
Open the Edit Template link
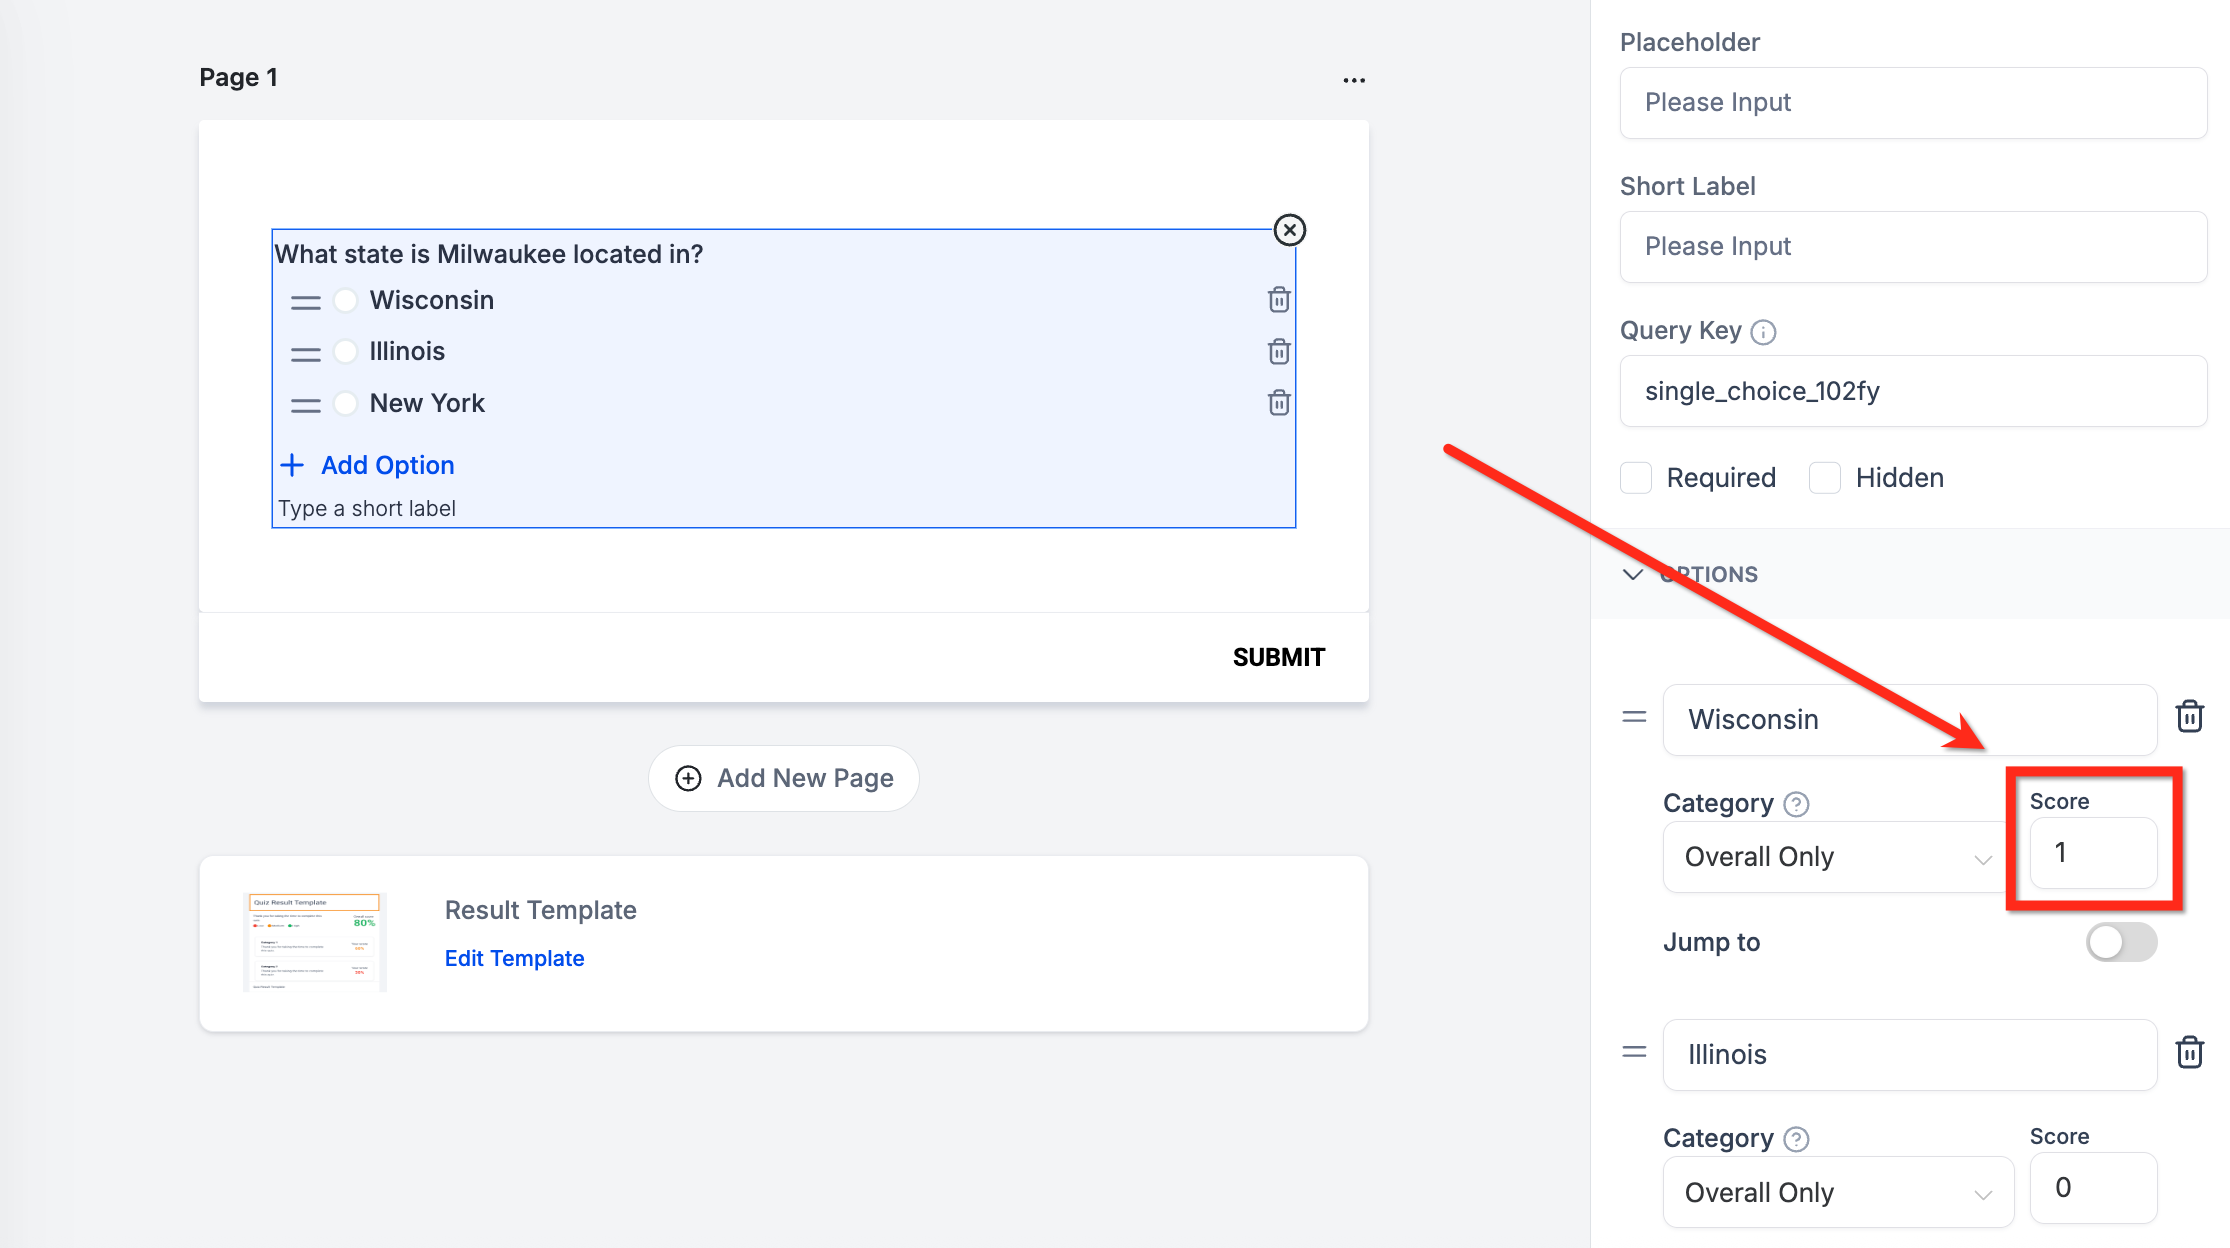click(514, 958)
